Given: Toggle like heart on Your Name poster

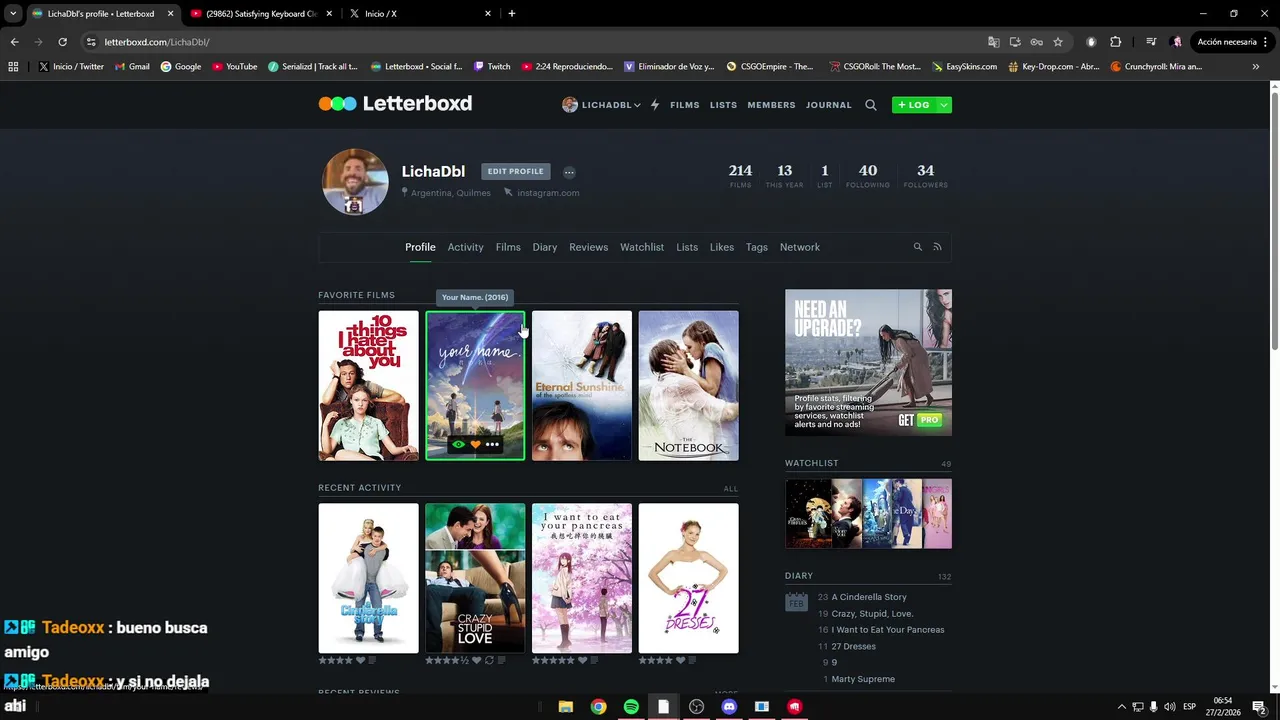Looking at the screenshot, I should pos(475,445).
